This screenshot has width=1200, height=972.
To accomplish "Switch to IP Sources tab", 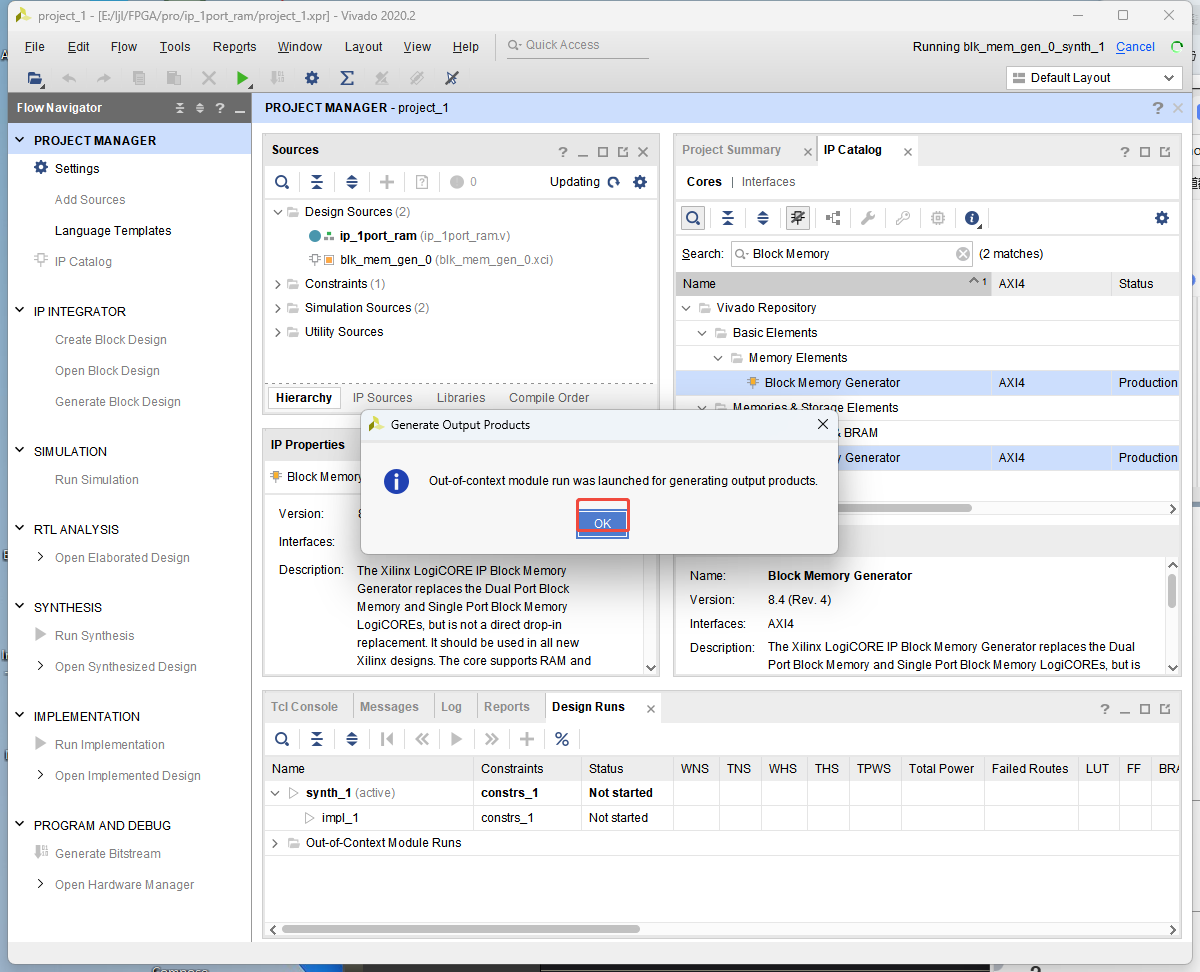I will click(x=382, y=398).
